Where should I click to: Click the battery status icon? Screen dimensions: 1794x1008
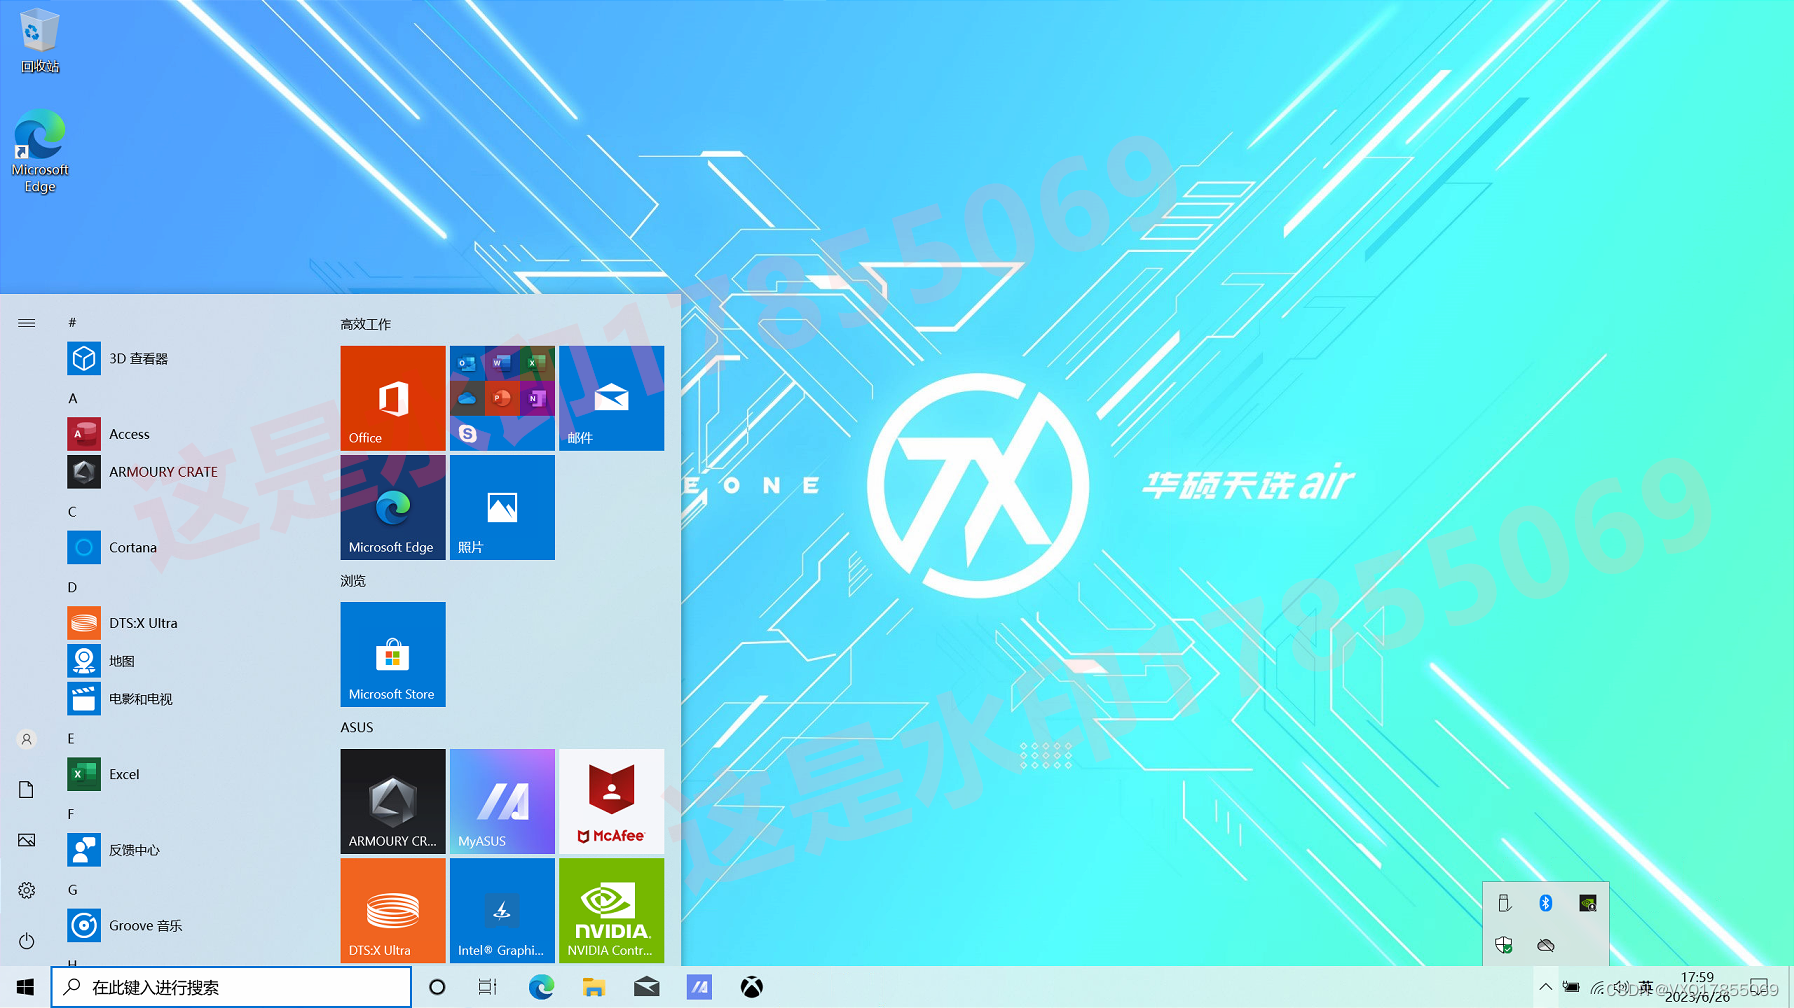coord(1571,987)
